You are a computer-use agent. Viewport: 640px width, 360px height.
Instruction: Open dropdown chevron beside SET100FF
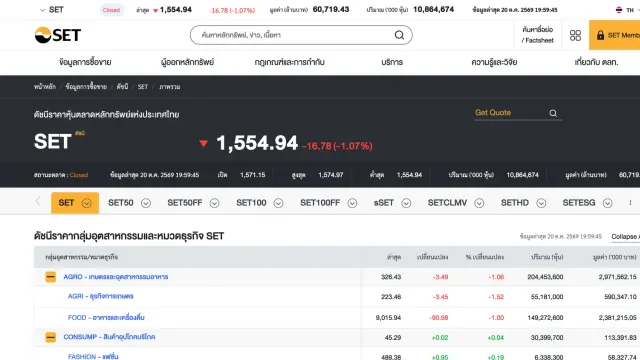point(352,203)
